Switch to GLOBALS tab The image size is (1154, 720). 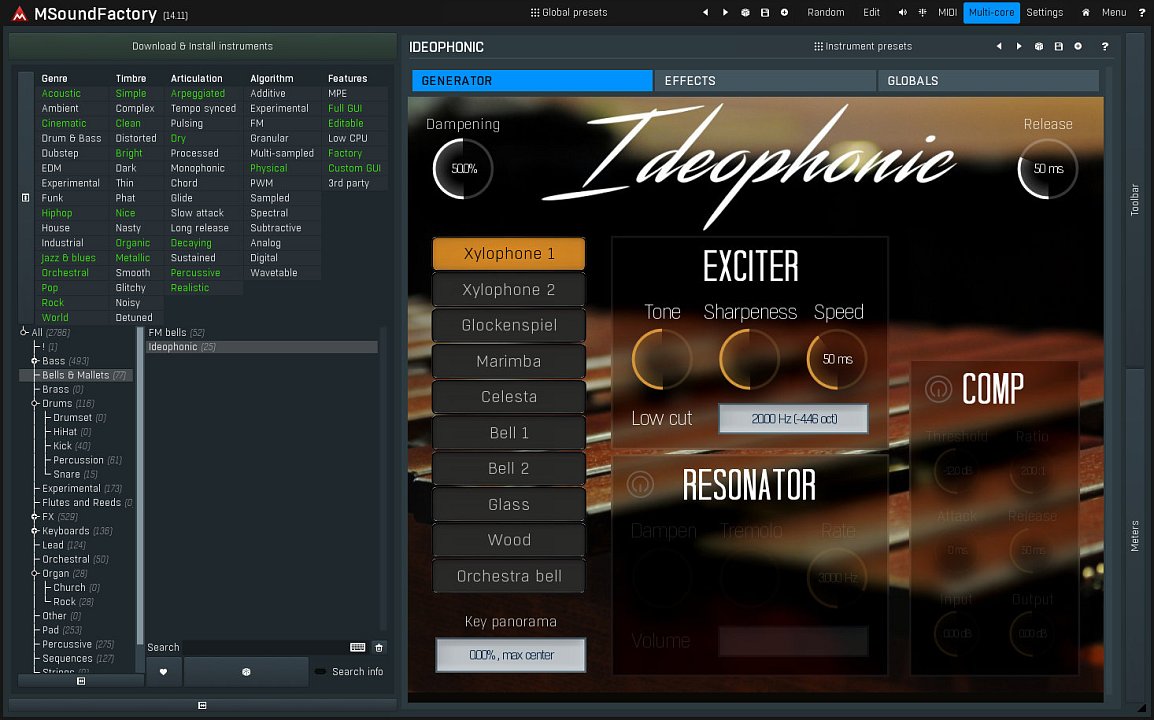pos(988,80)
